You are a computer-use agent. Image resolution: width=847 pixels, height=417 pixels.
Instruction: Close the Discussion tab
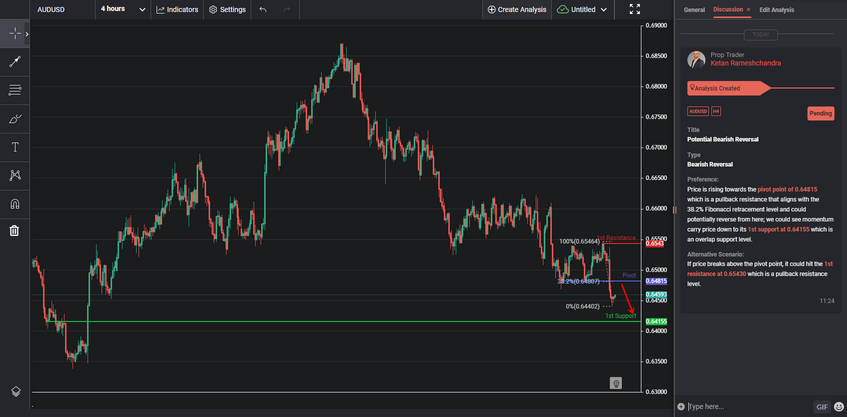coord(748,10)
